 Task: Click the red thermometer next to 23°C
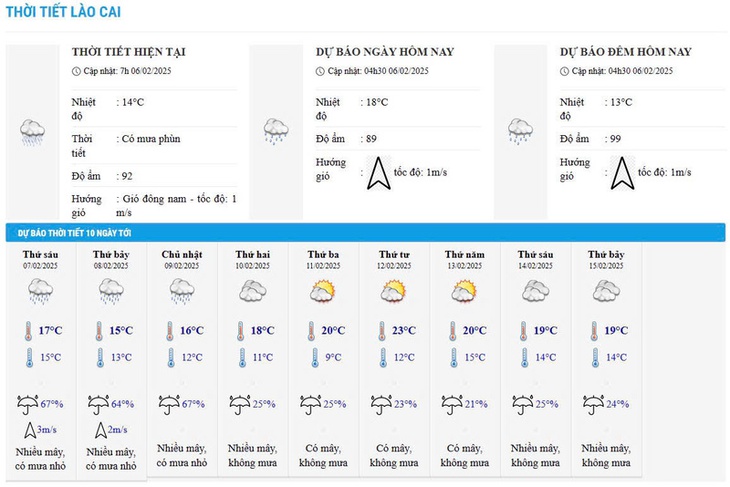382,331
